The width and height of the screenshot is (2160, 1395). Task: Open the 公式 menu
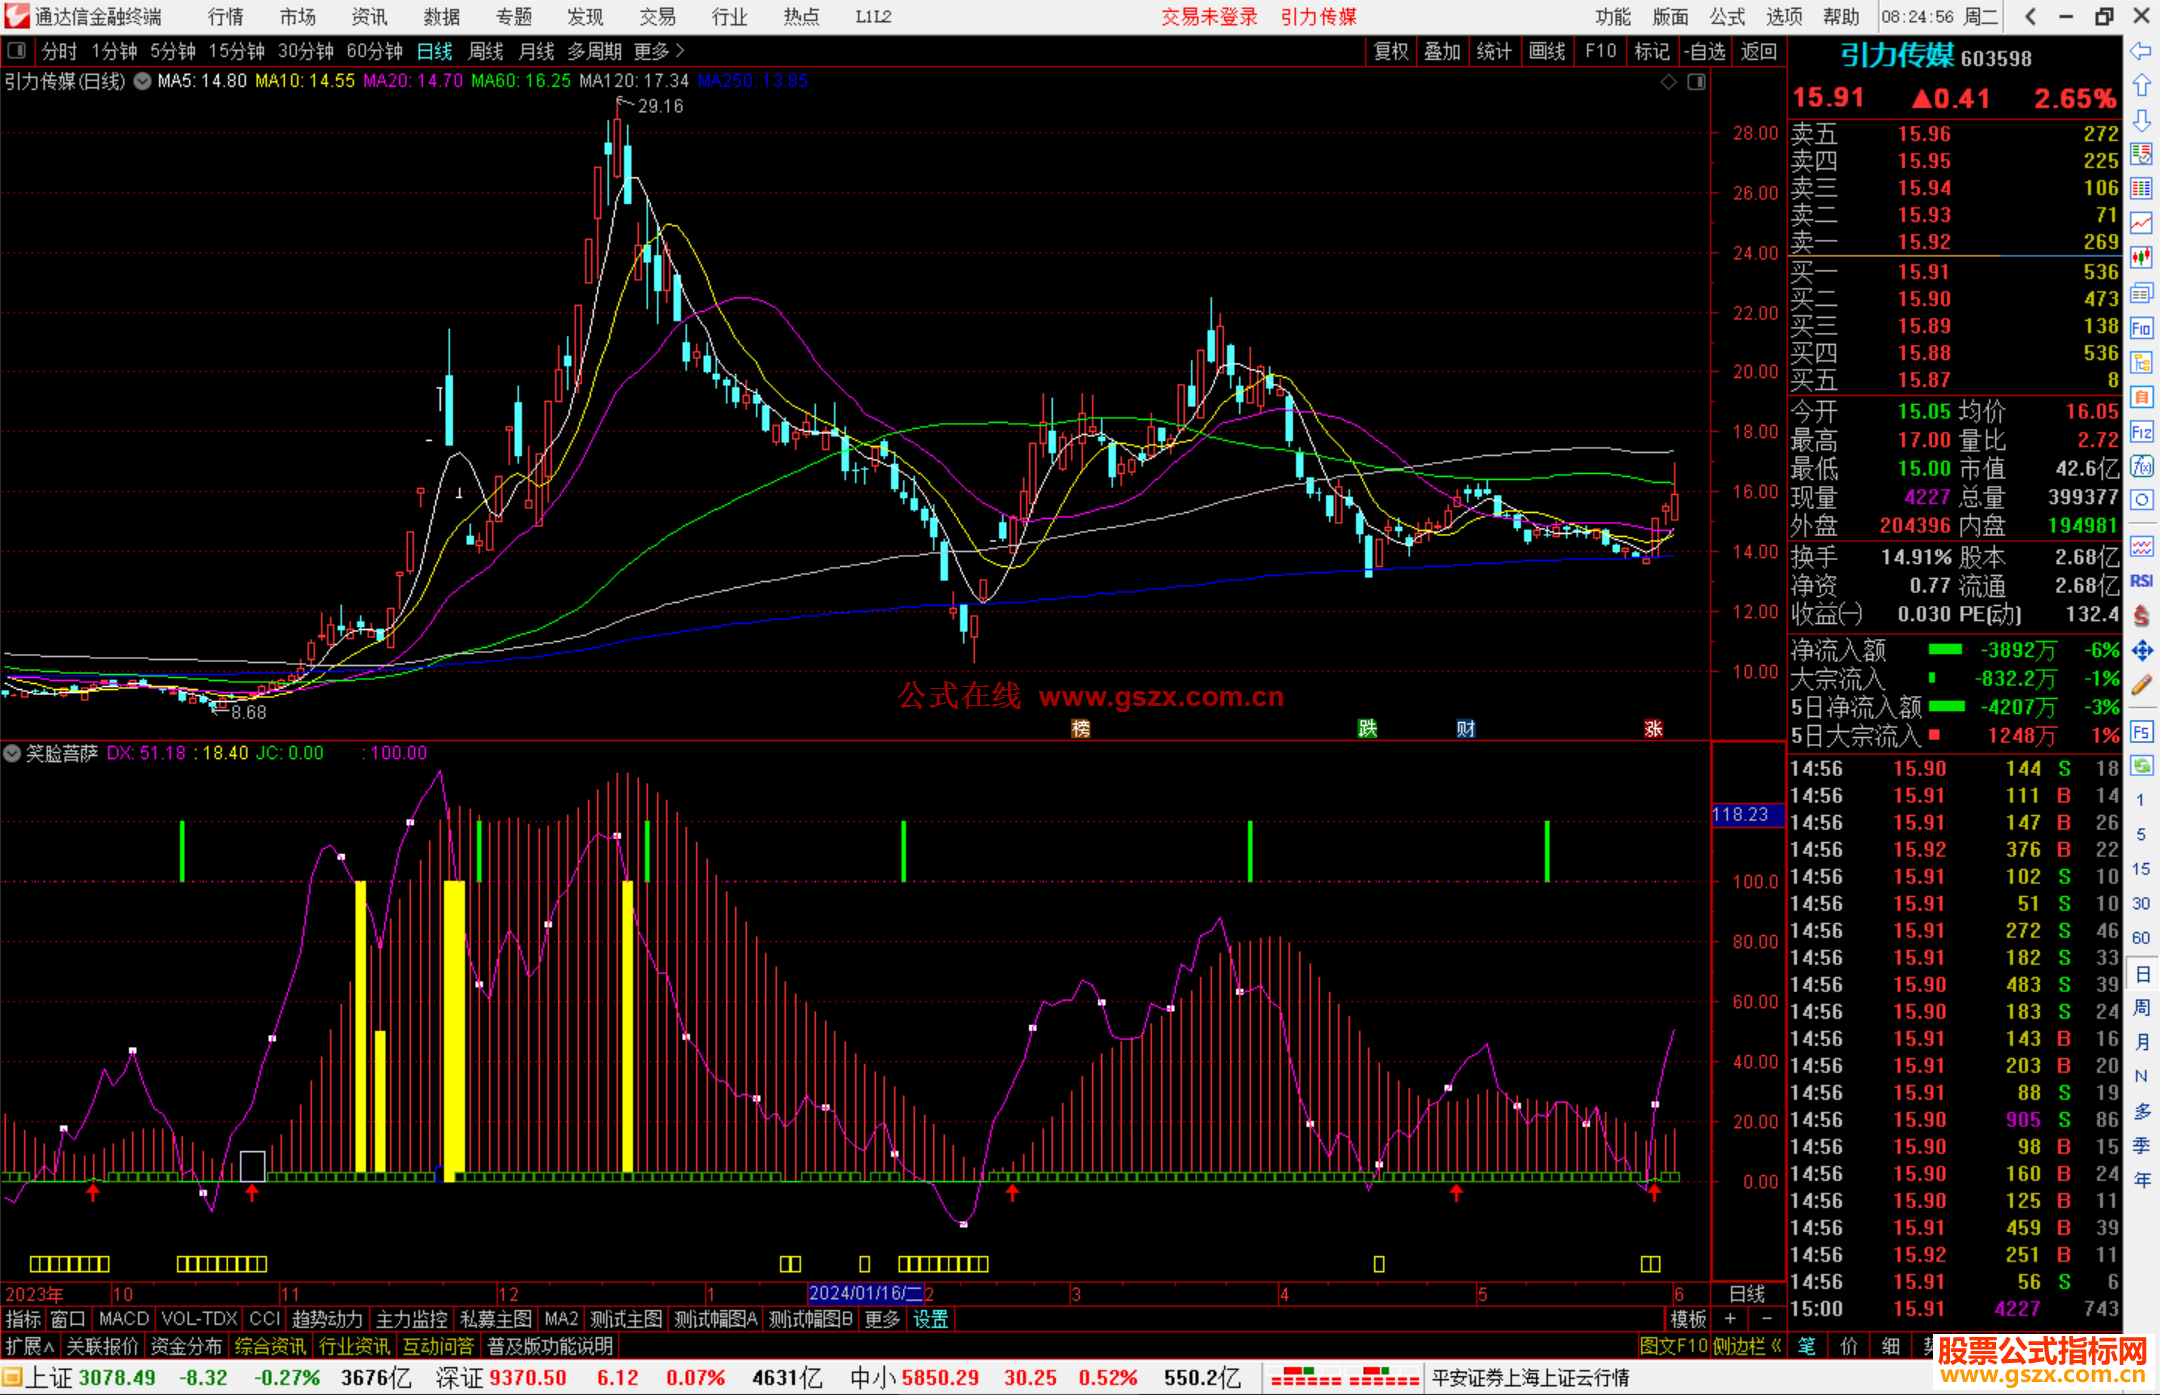pyautogui.click(x=1727, y=17)
